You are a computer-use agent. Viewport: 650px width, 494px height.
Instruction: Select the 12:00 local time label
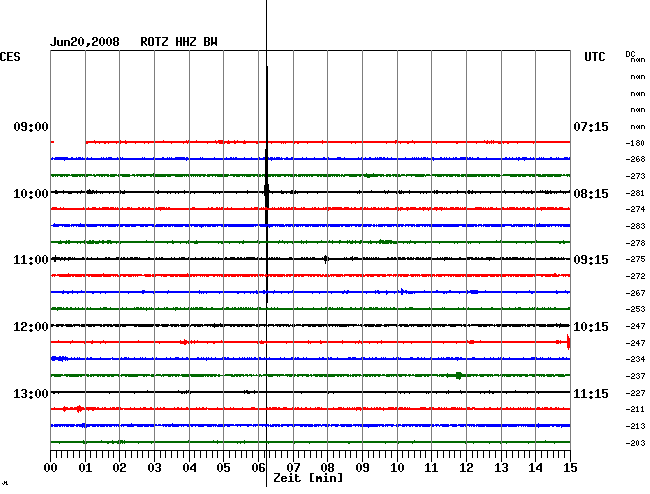click(x=31, y=327)
